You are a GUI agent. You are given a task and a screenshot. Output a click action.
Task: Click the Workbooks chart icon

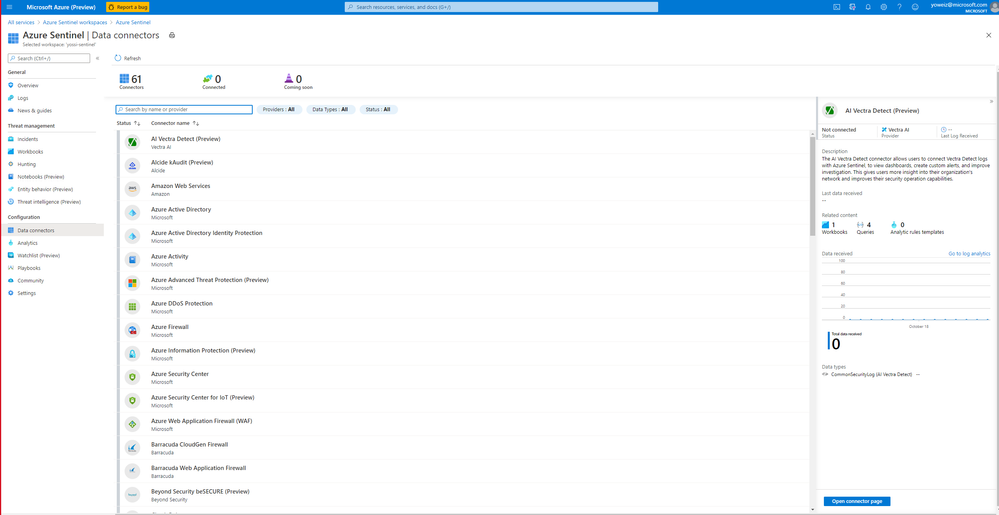[x=11, y=152]
